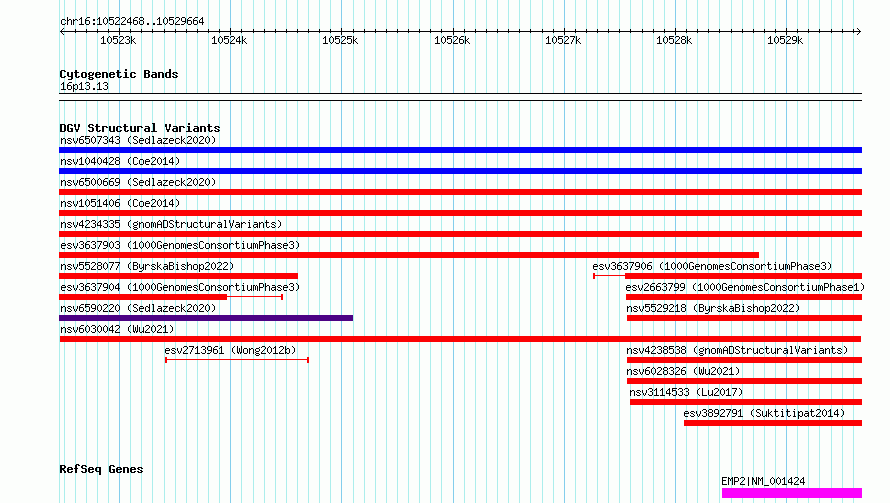
Task: Click the thin esv2713961 interval line
Action: click(237, 360)
